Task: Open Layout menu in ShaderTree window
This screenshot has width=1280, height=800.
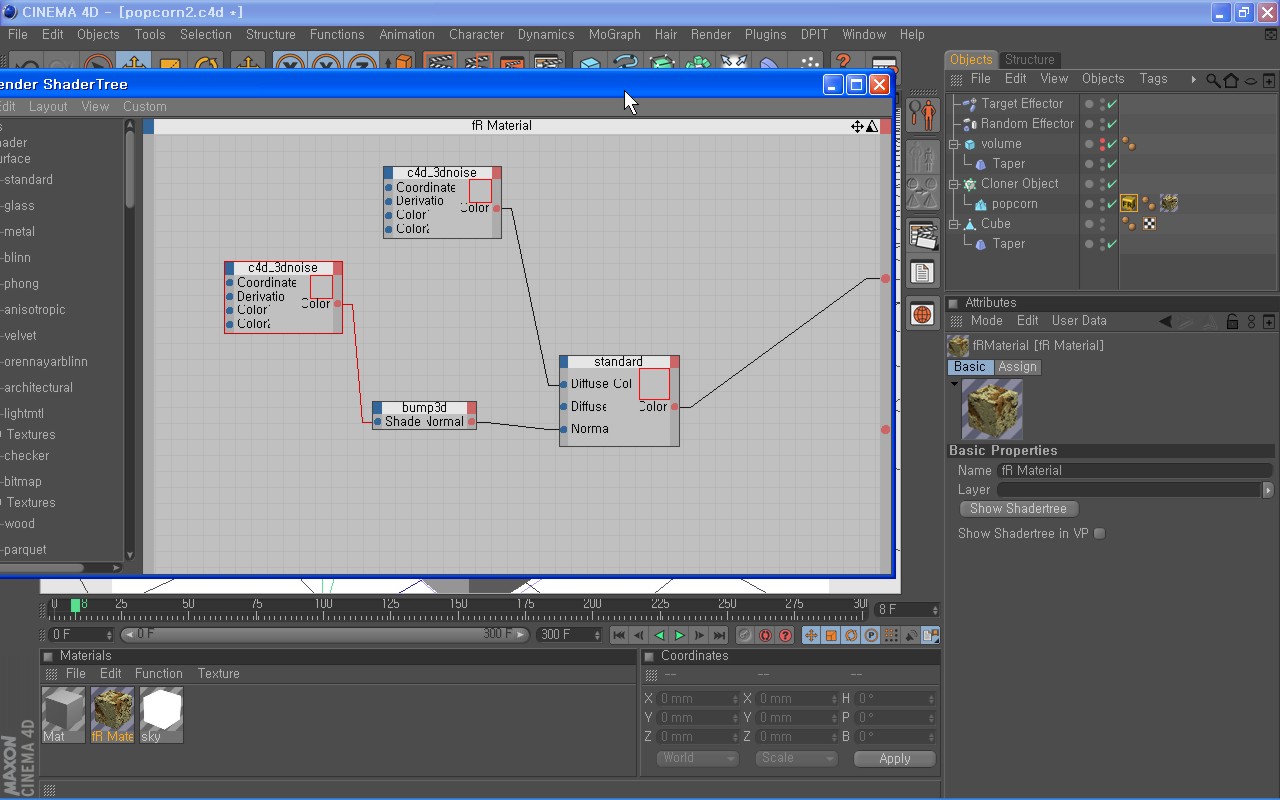Action: (x=48, y=106)
